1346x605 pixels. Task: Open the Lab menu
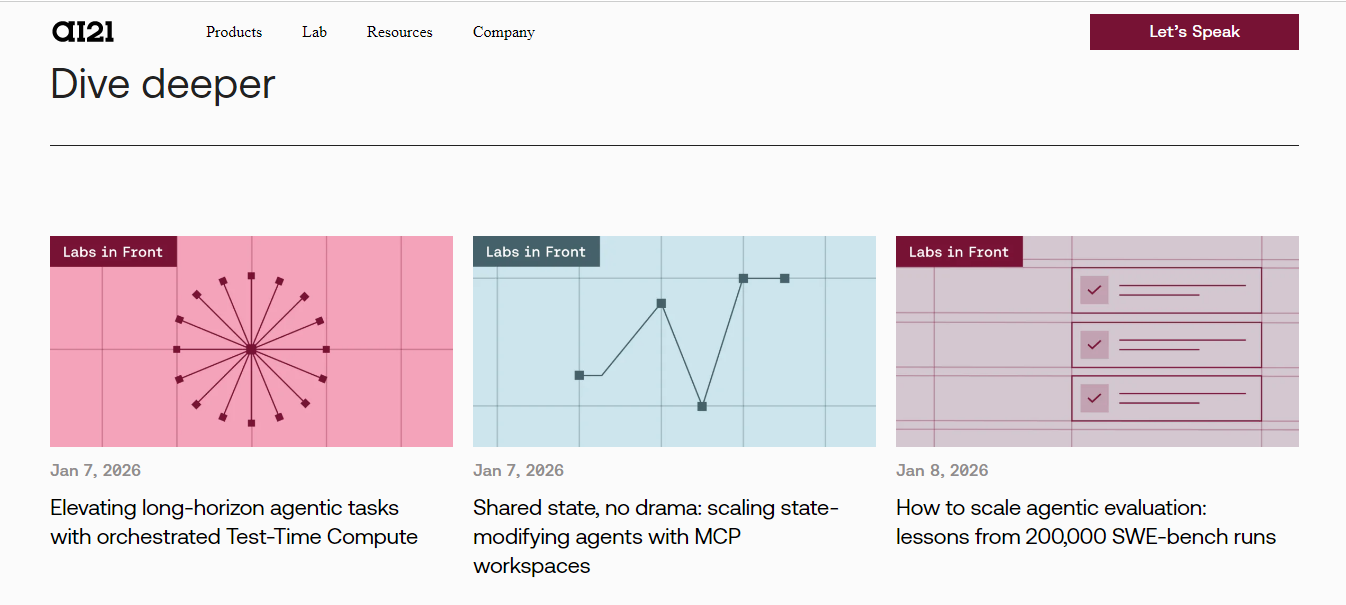(314, 32)
